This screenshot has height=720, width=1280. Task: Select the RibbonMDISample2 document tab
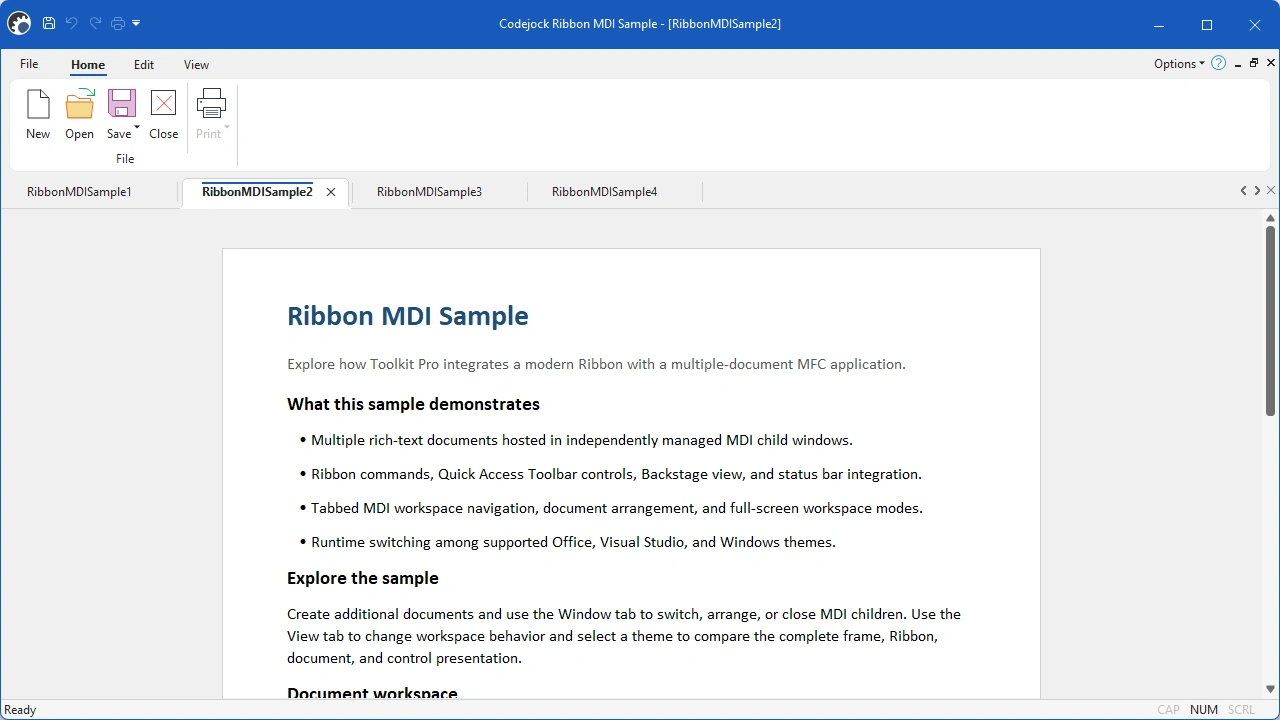pyautogui.click(x=257, y=192)
